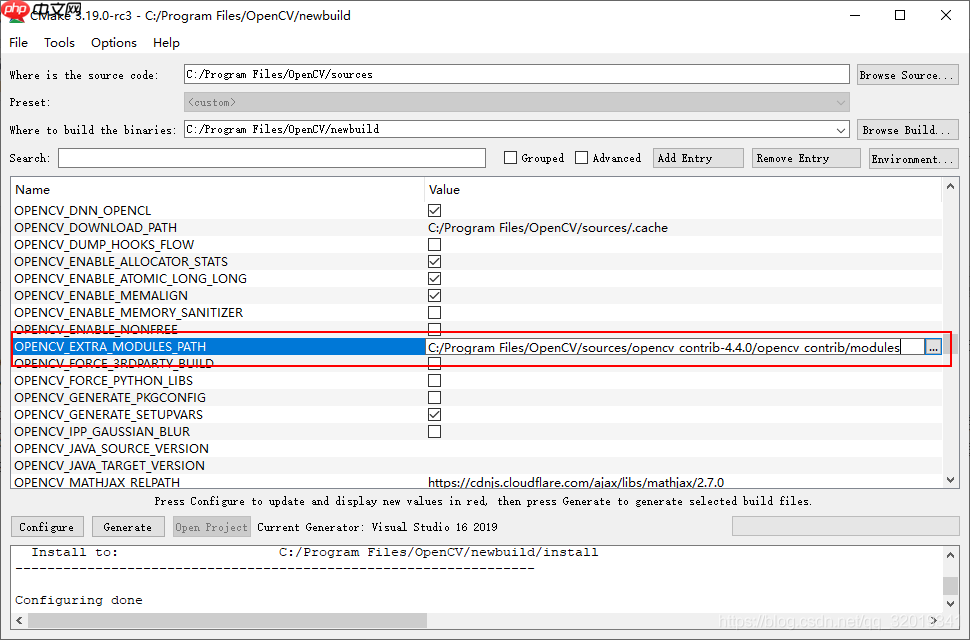Viewport: 970px width, 640px height.
Task: Click inside the Search input field
Action: tap(270, 157)
